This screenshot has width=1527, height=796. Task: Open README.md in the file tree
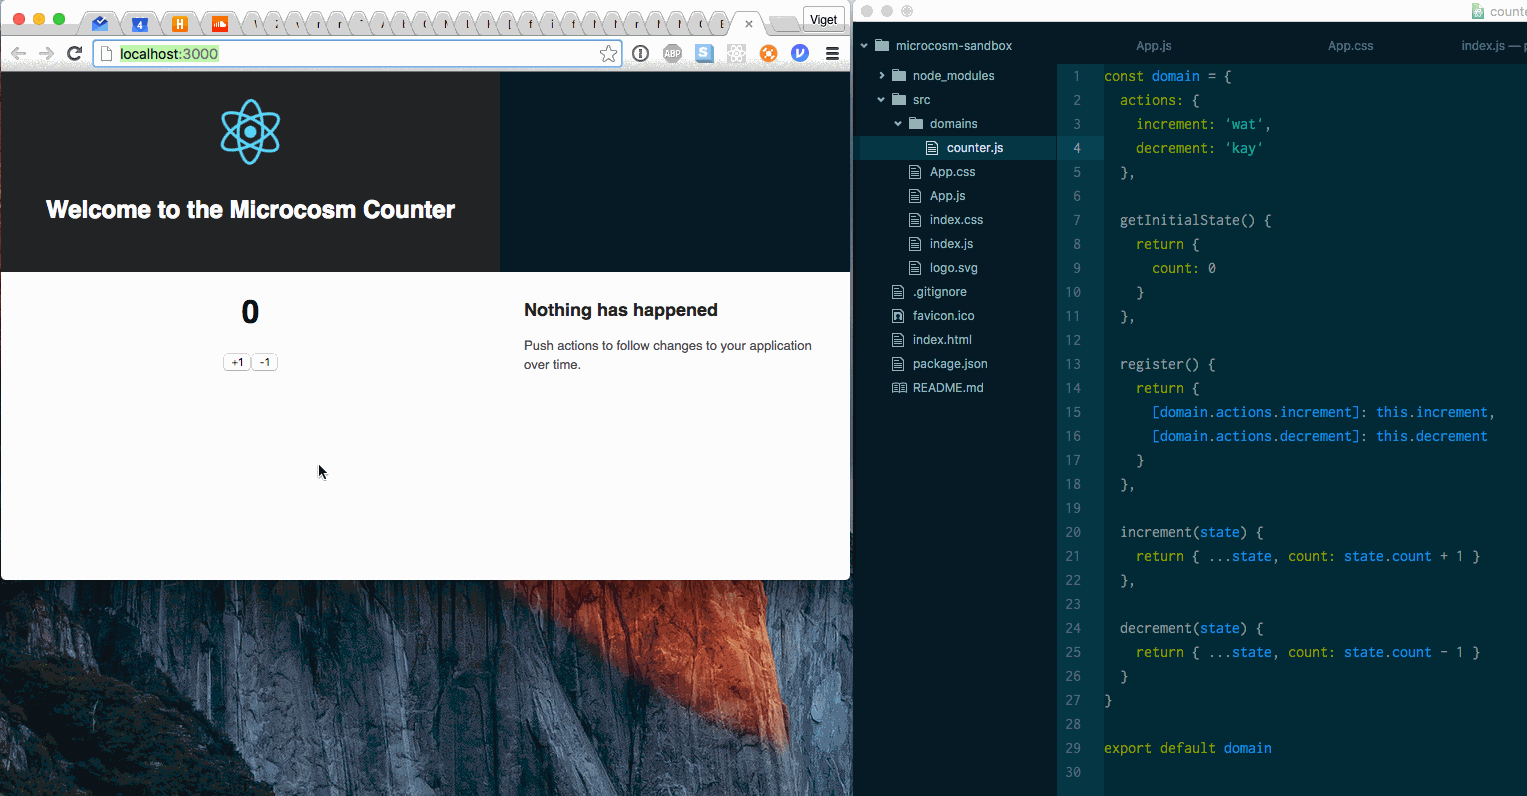tap(948, 388)
